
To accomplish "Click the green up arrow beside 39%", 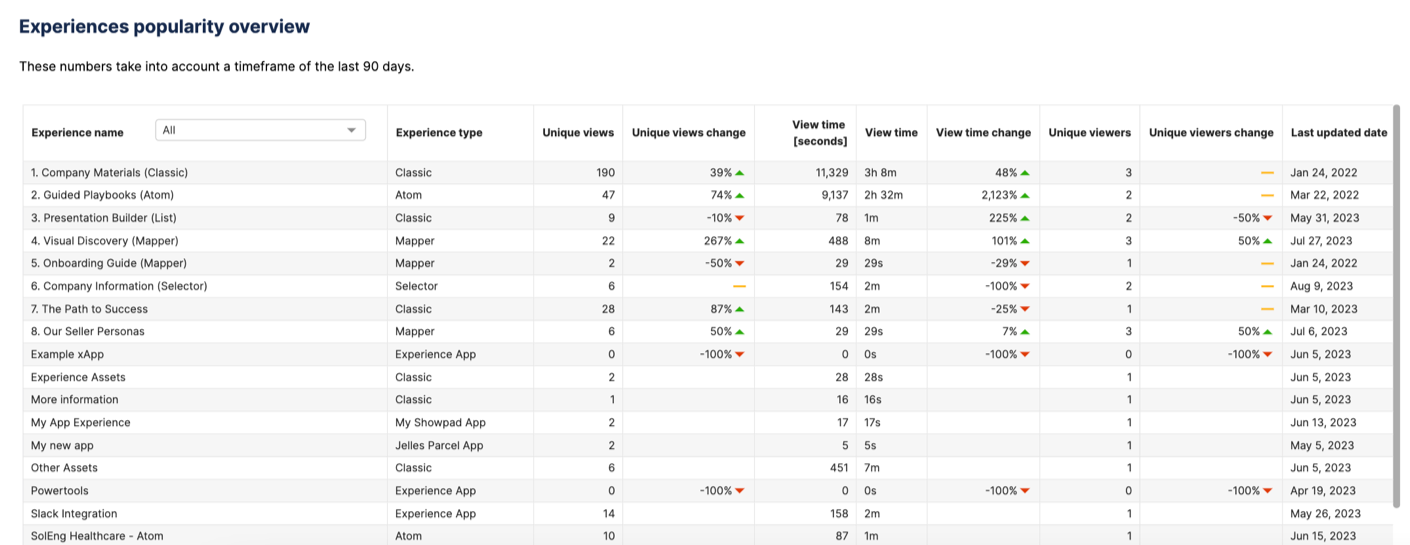I will click(740, 173).
